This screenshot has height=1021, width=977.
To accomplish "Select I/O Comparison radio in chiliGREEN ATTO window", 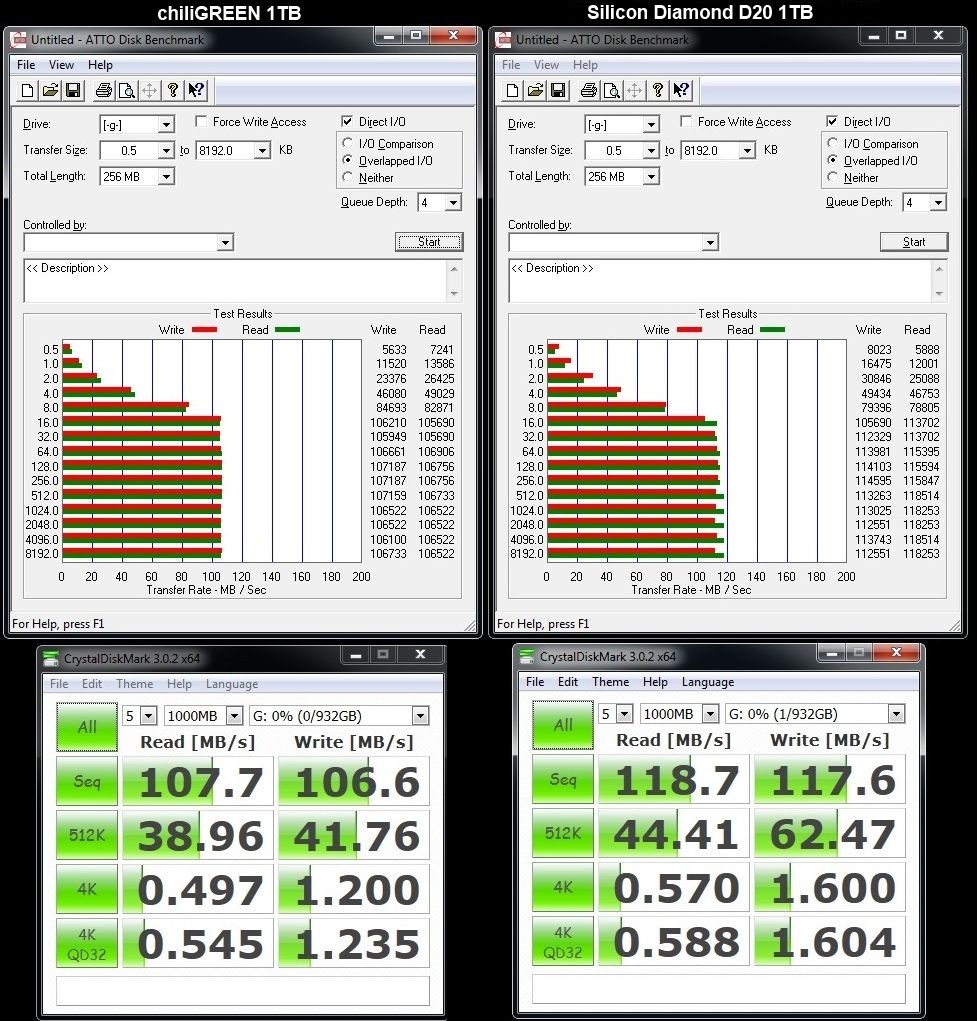I will (x=348, y=143).
